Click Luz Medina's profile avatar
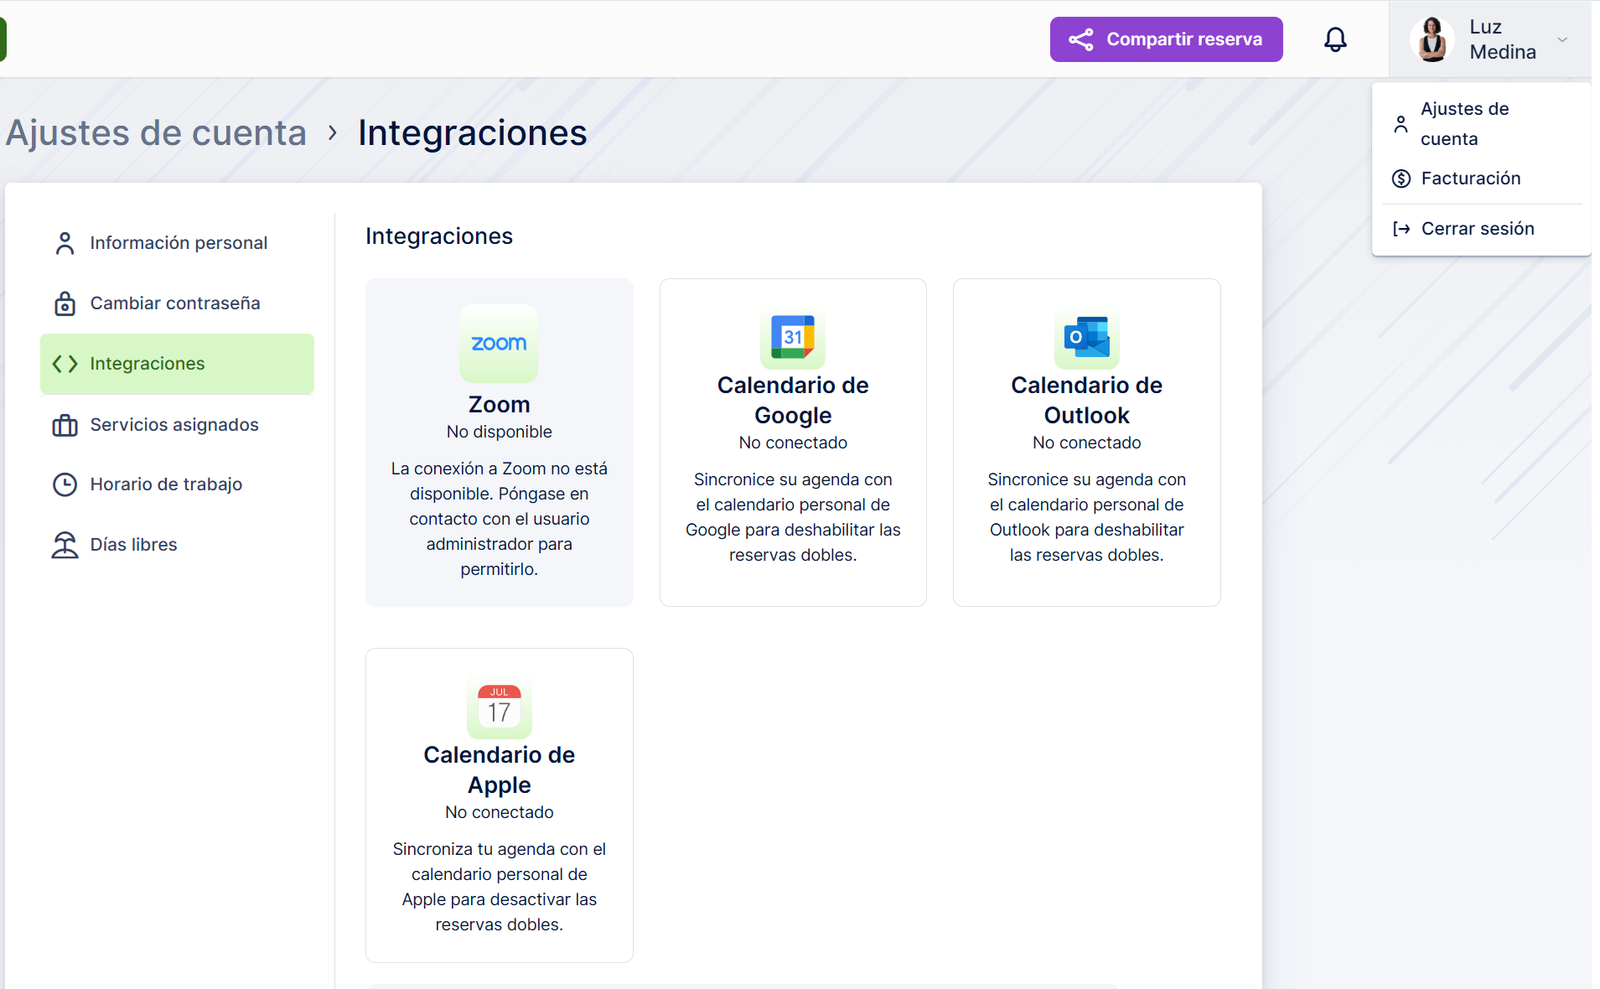1600x989 pixels. coord(1432,40)
